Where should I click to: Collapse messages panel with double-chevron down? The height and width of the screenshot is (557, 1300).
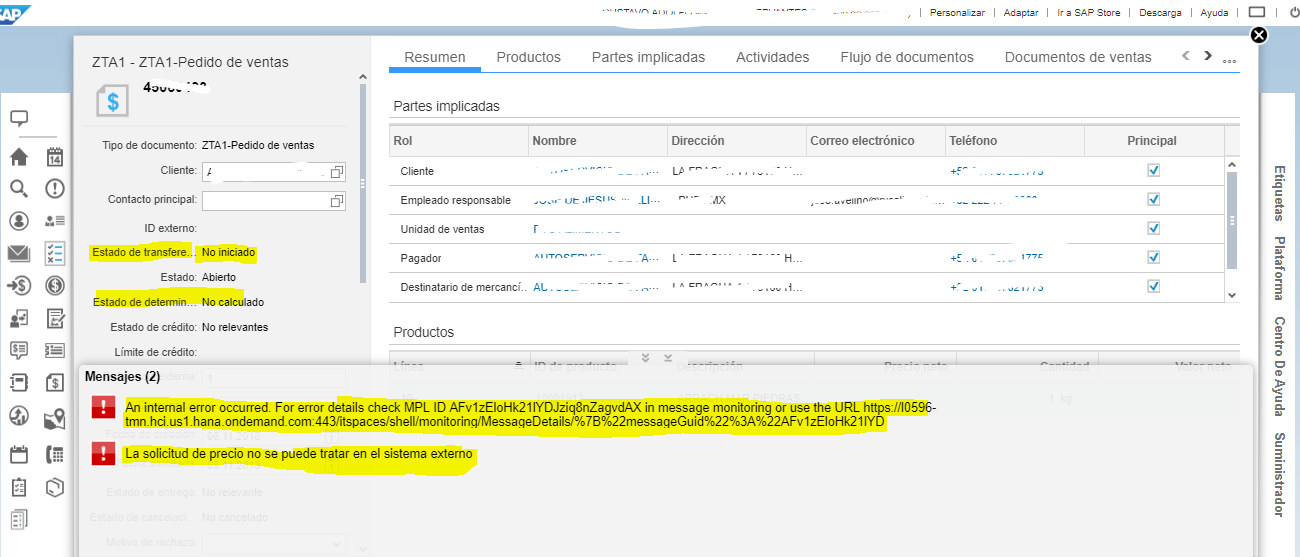[645, 358]
